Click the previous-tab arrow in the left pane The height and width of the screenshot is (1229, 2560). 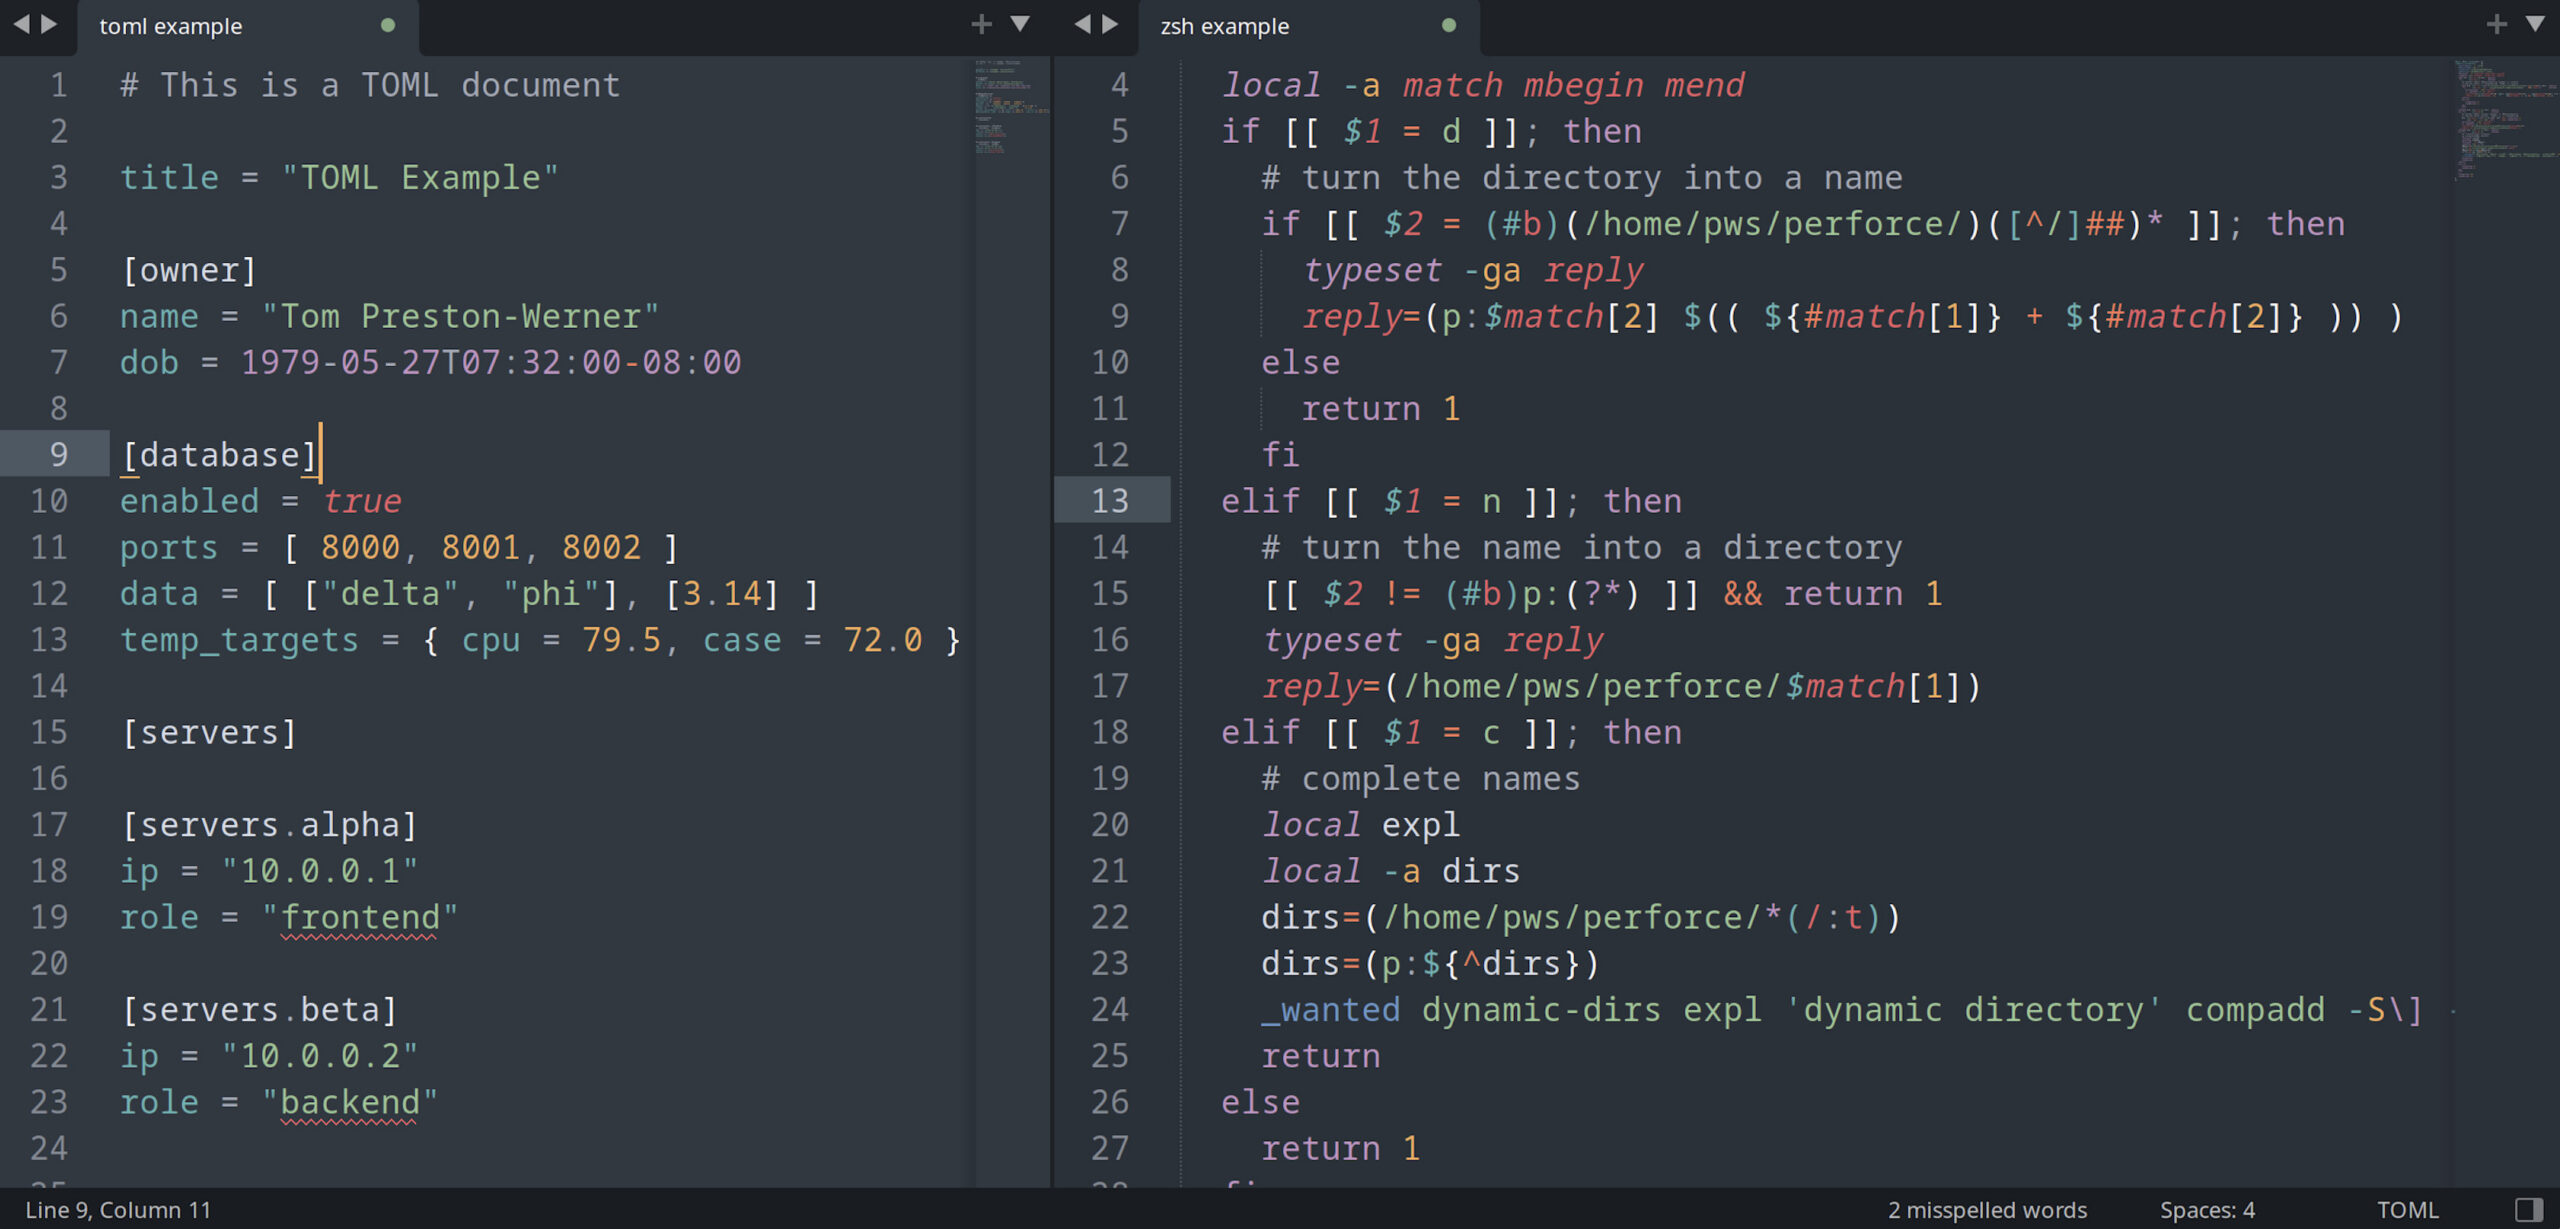pos(20,25)
